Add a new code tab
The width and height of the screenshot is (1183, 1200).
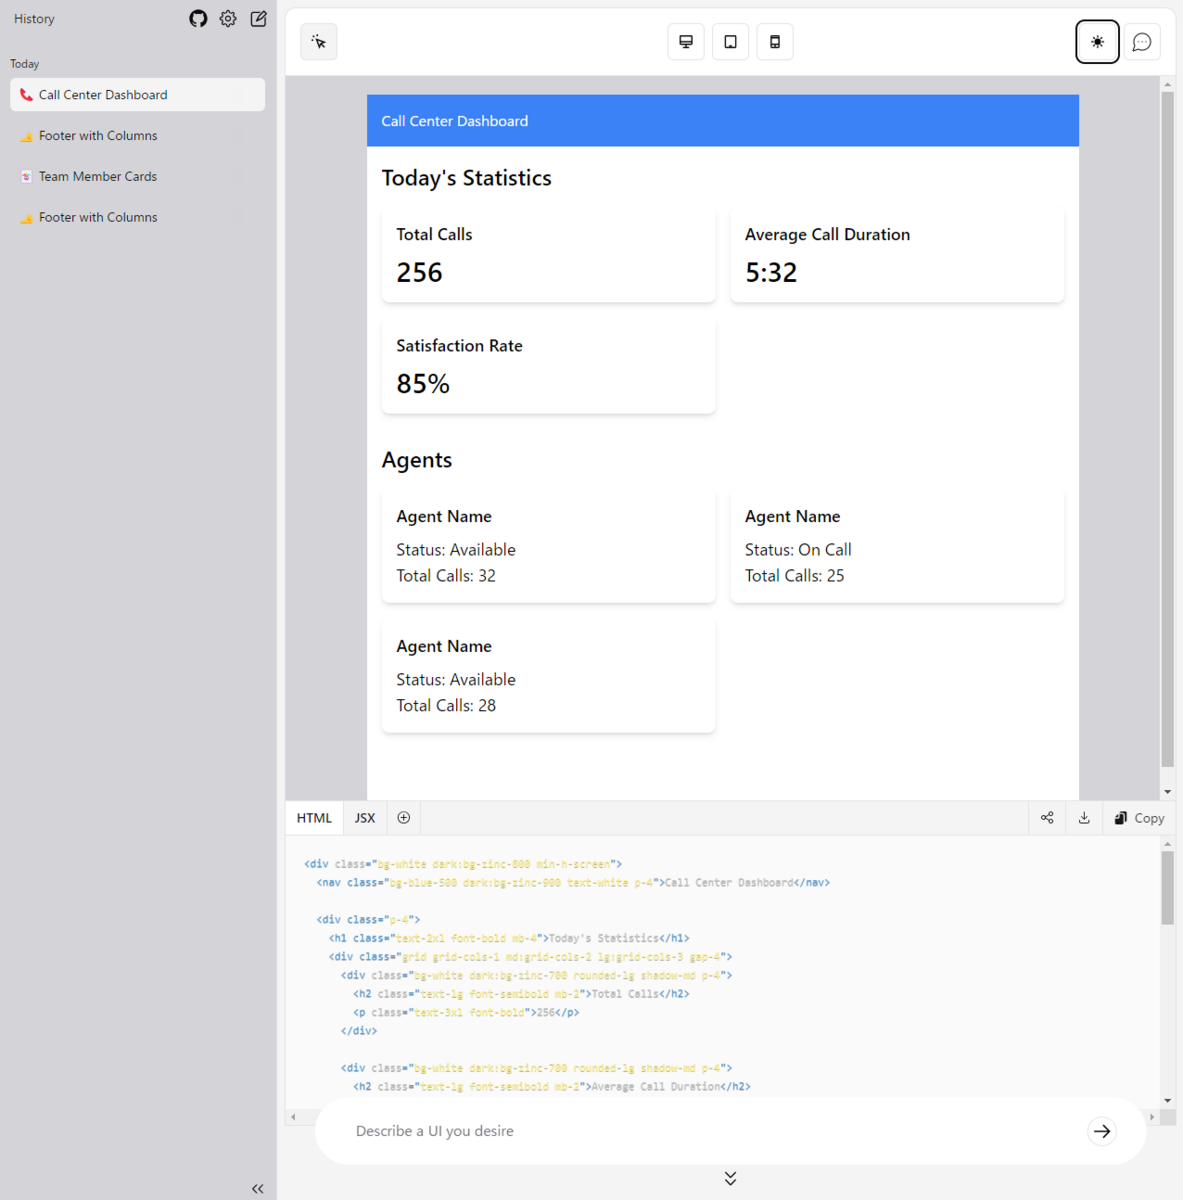point(403,817)
